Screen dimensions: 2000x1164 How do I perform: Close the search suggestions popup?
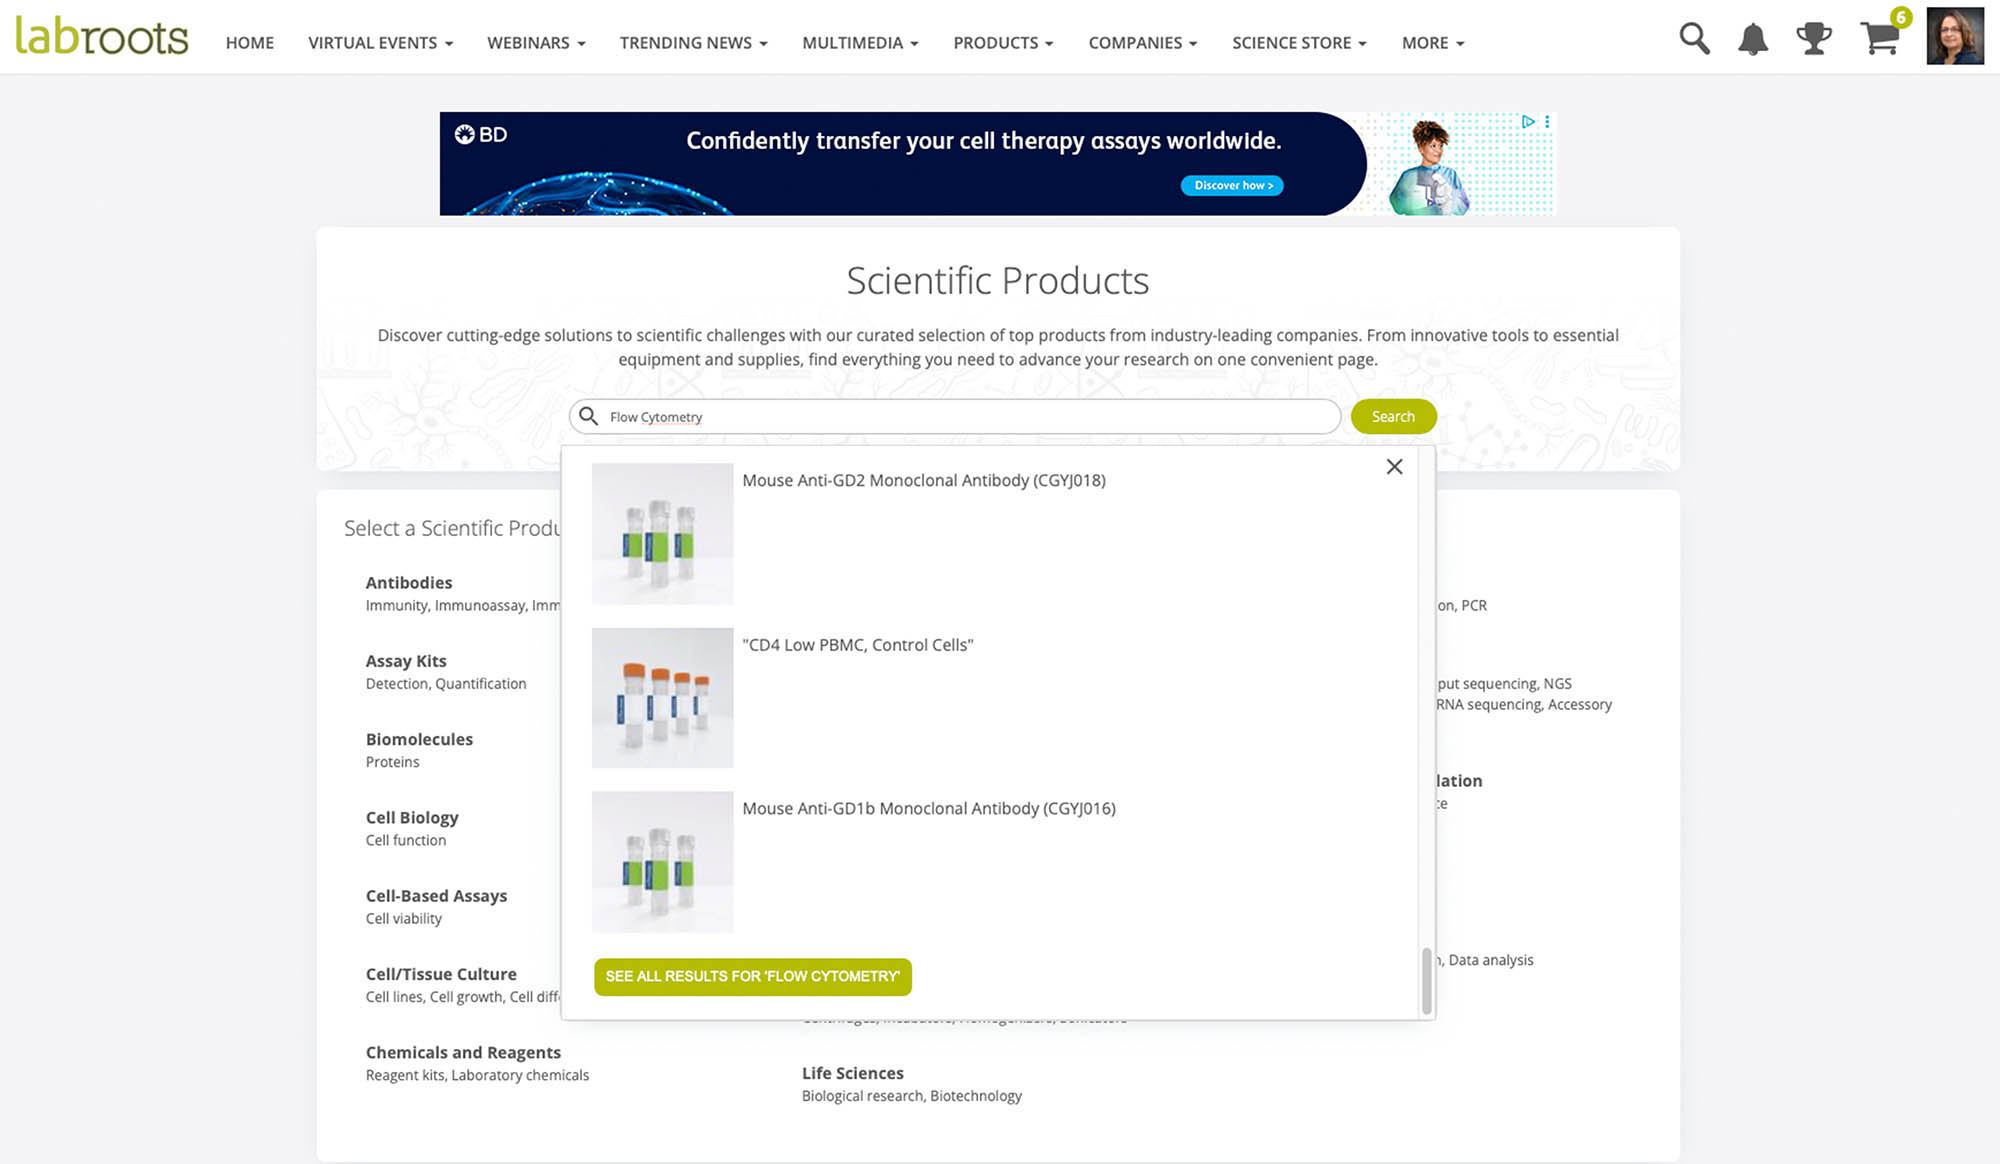click(x=1394, y=467)
